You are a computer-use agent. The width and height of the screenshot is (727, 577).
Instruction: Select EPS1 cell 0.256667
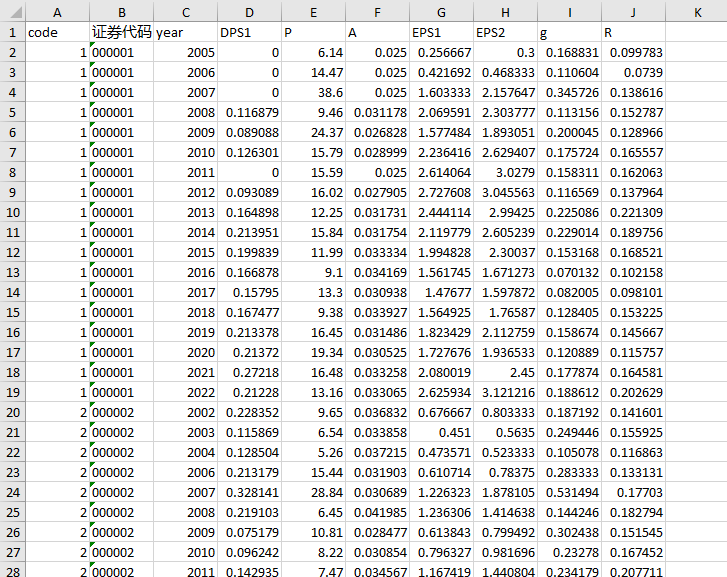441,52
